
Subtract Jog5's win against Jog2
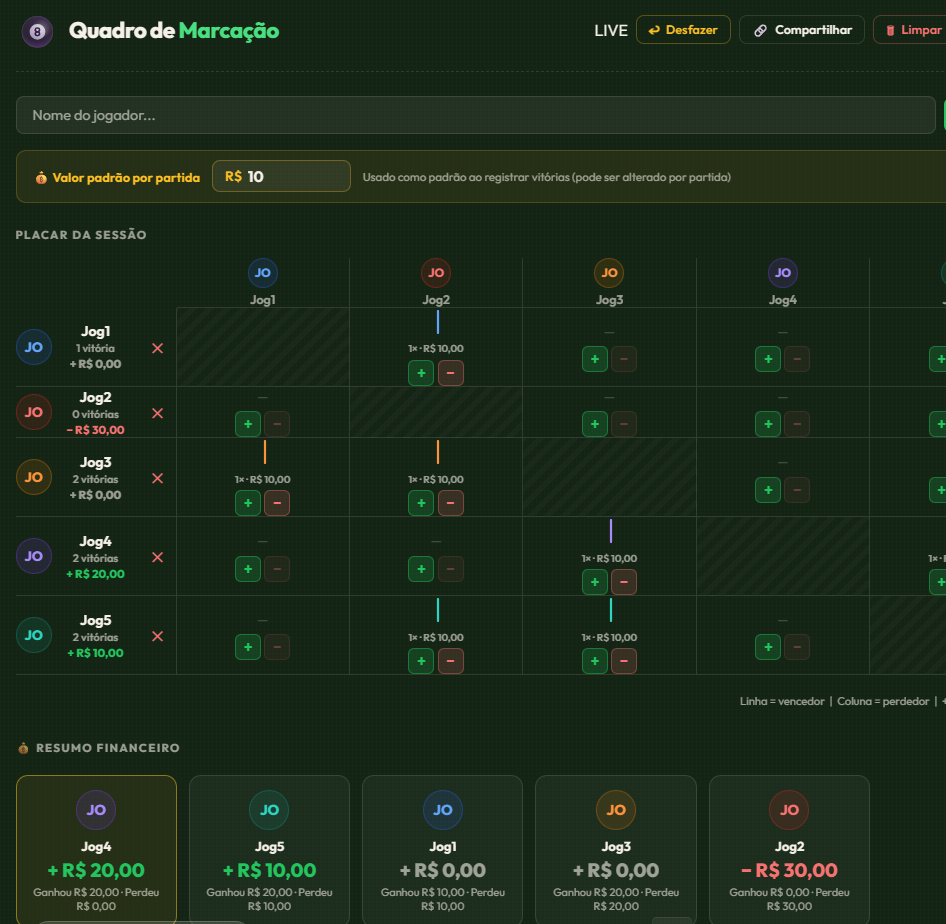coord(451,661)
